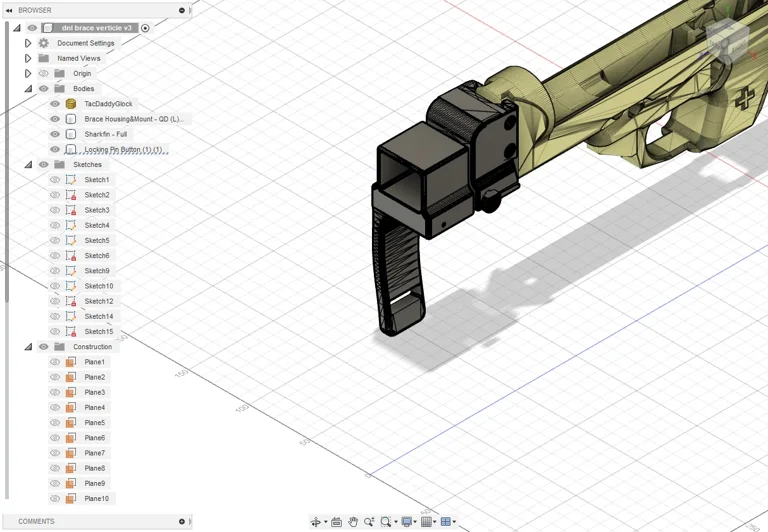Show the hidden Origin folder

click(43, 73)
